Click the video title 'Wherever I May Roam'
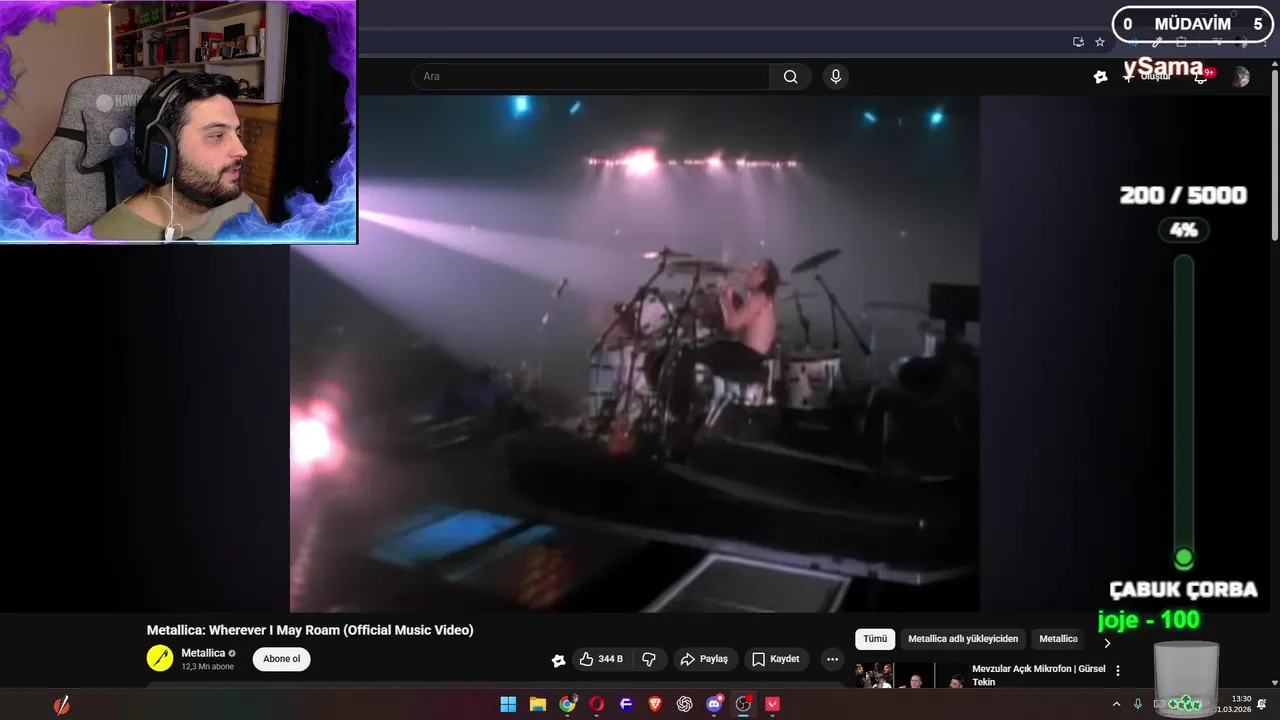Screen dimensions: 1280x720 (310, 630)
